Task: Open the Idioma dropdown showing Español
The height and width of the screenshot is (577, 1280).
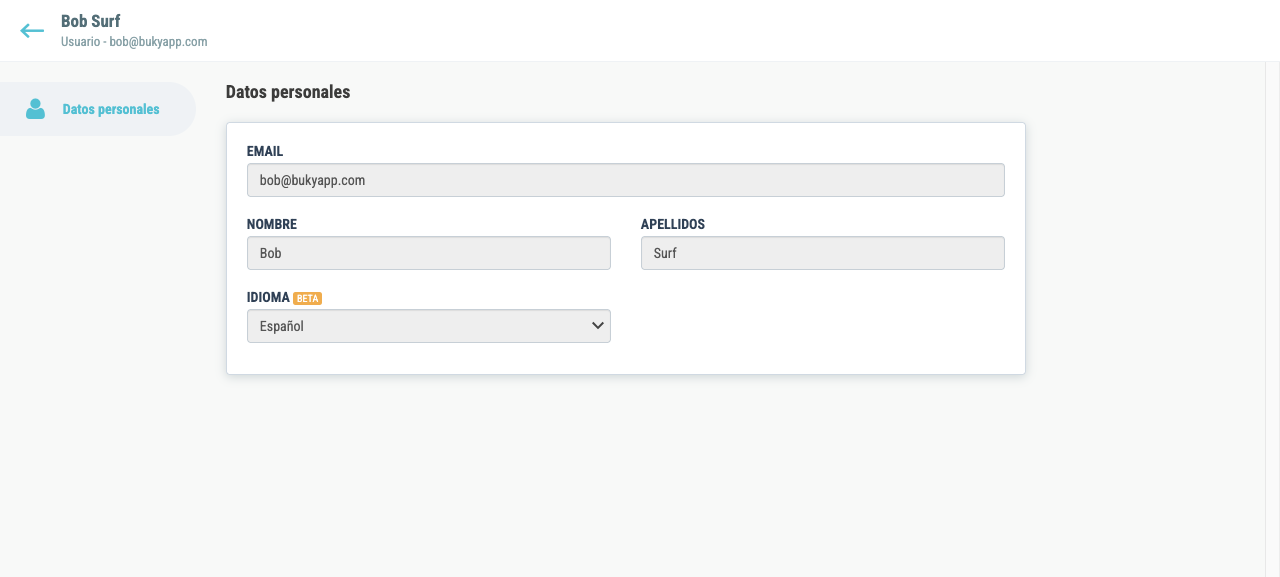Action: pyautogui.click(x=429, y=326)
